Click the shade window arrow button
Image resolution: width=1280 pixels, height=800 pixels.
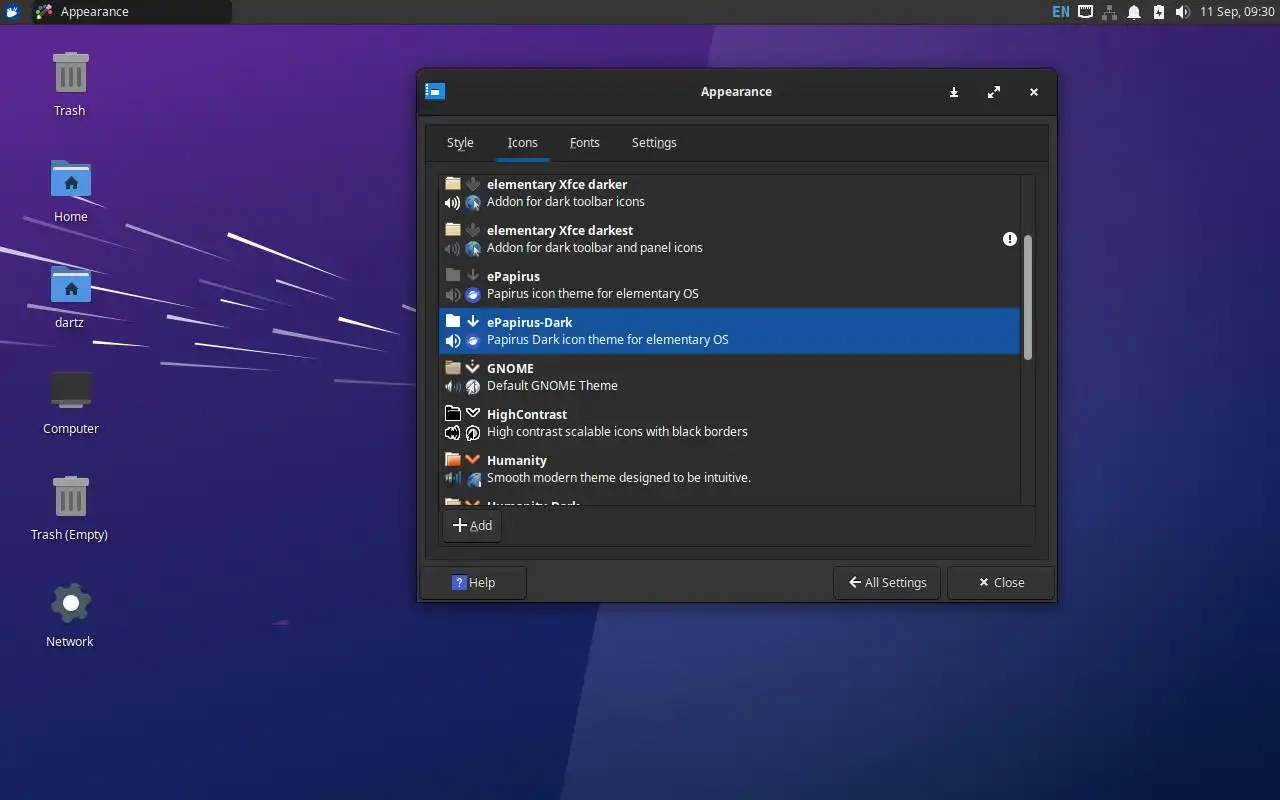(954, 92)
